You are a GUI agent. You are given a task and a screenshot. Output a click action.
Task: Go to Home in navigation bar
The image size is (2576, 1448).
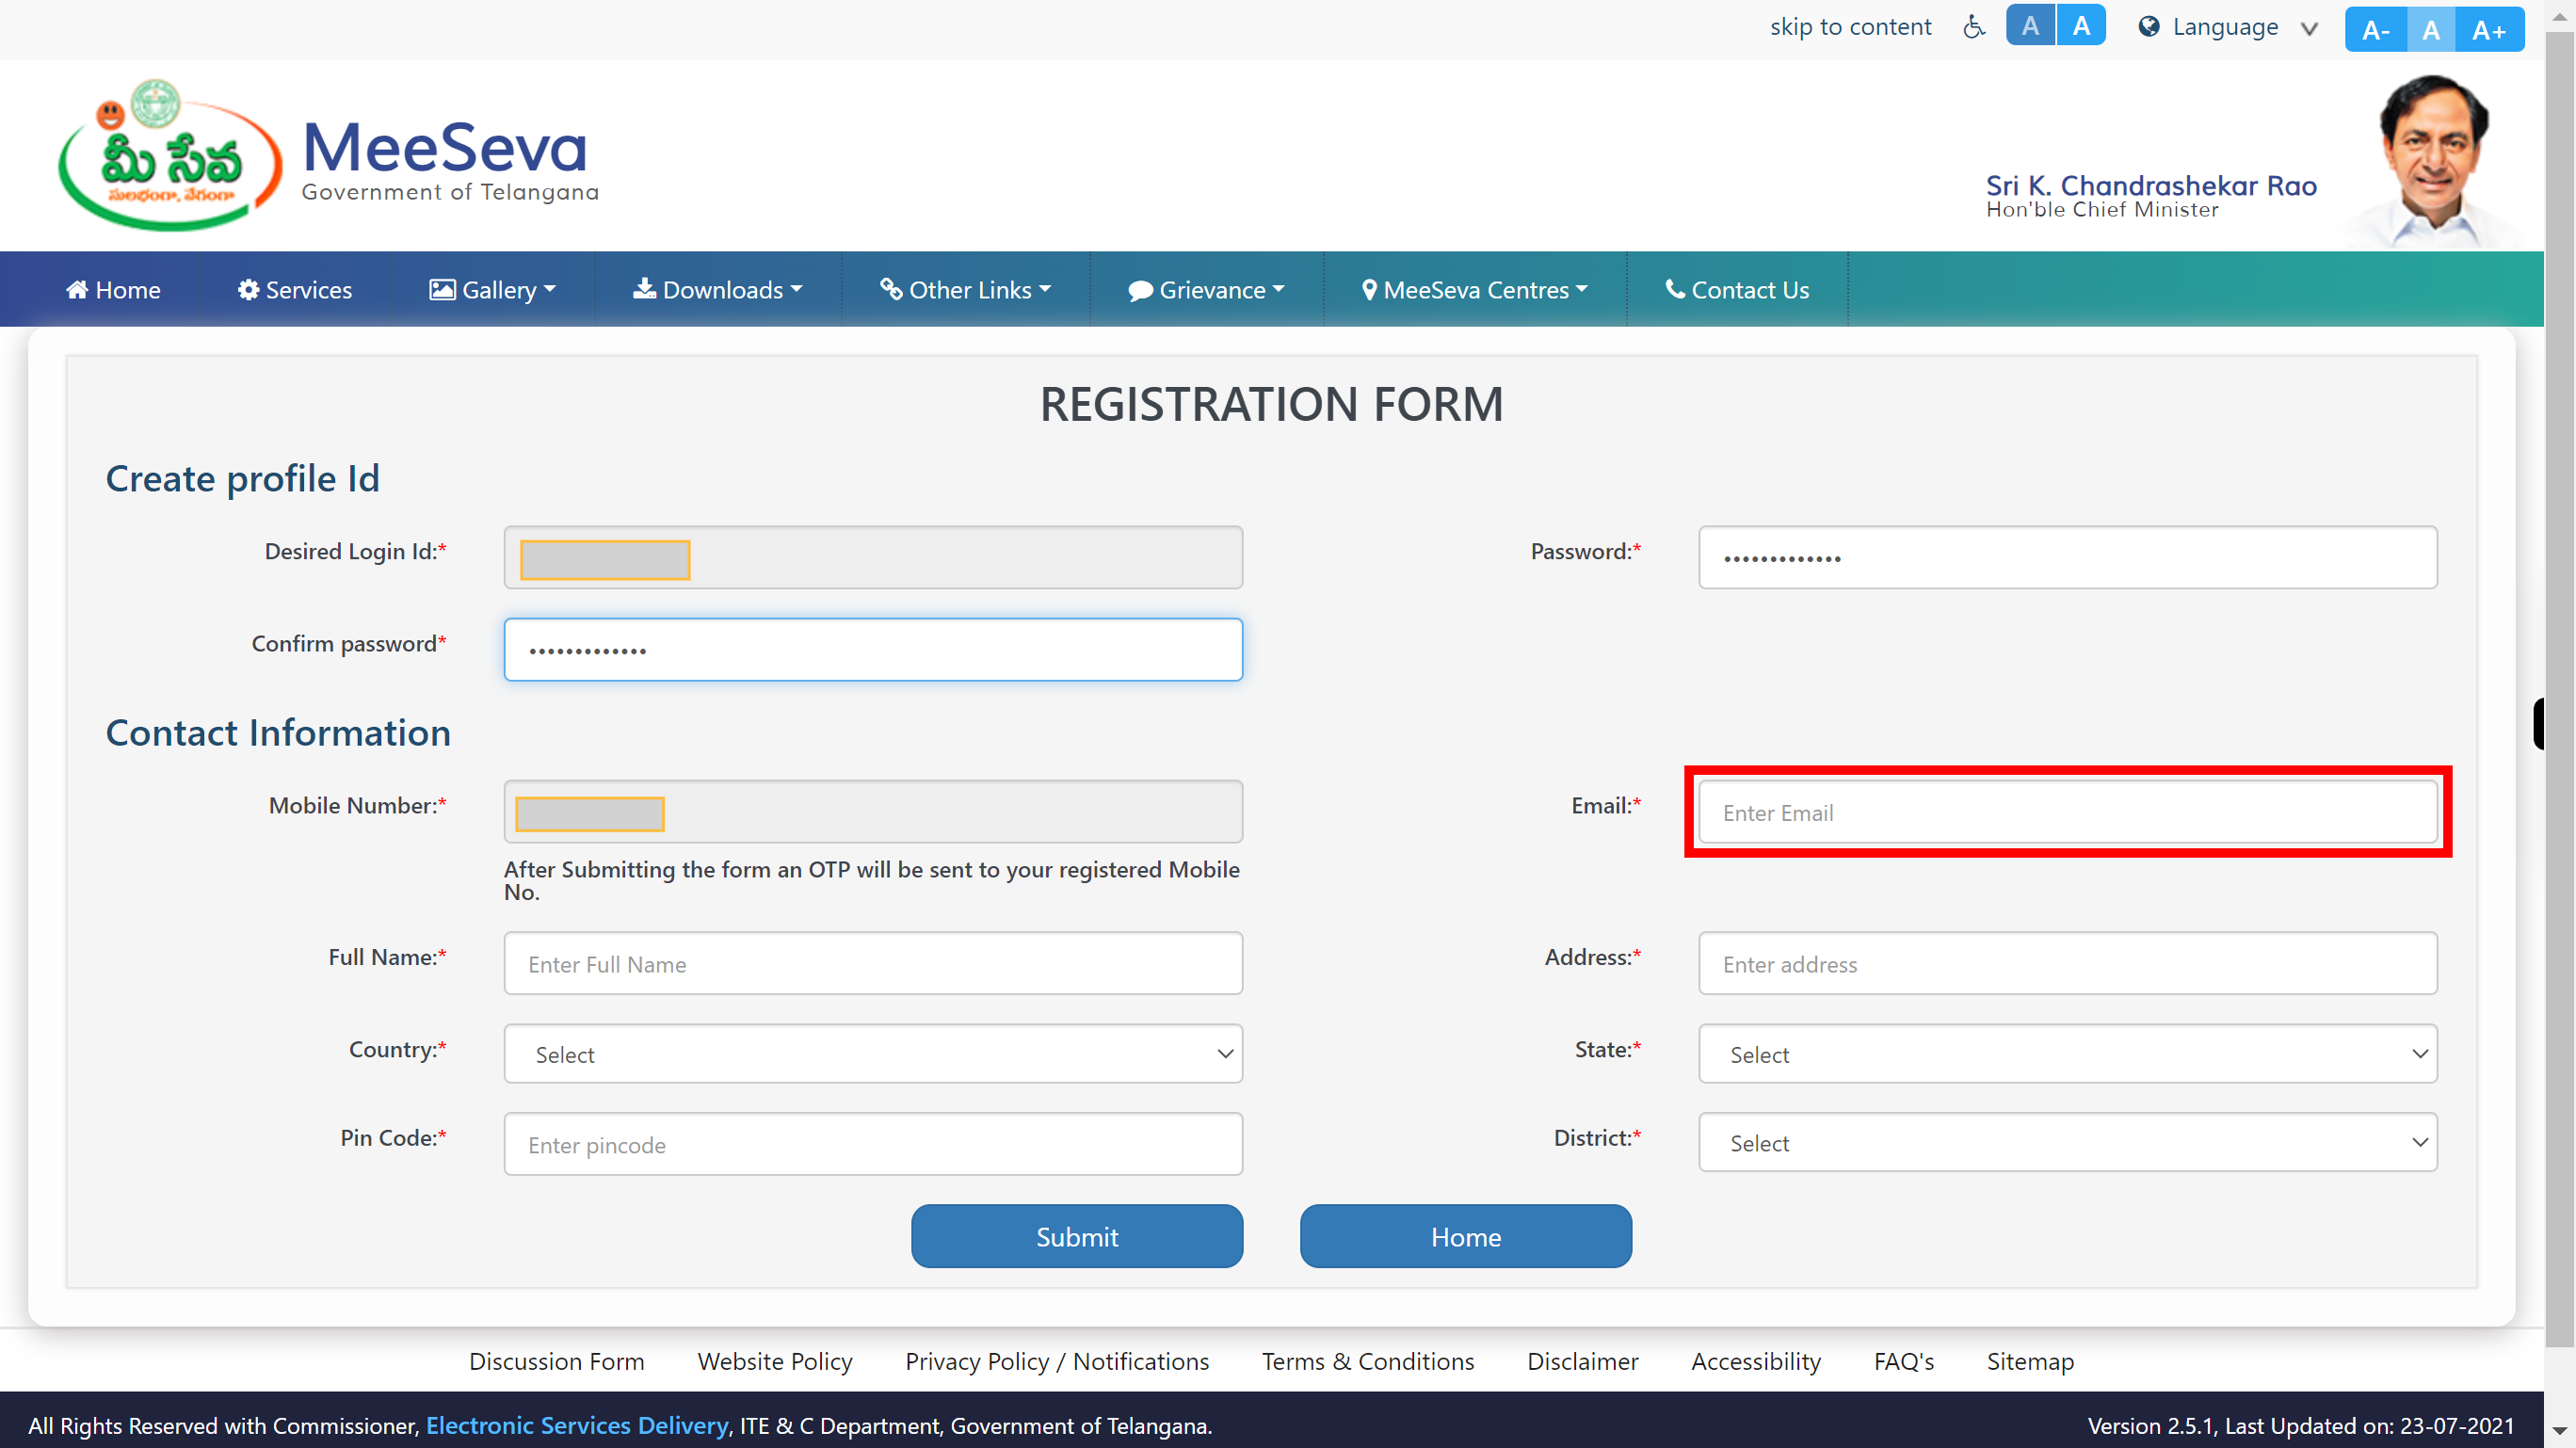(113, 290)
